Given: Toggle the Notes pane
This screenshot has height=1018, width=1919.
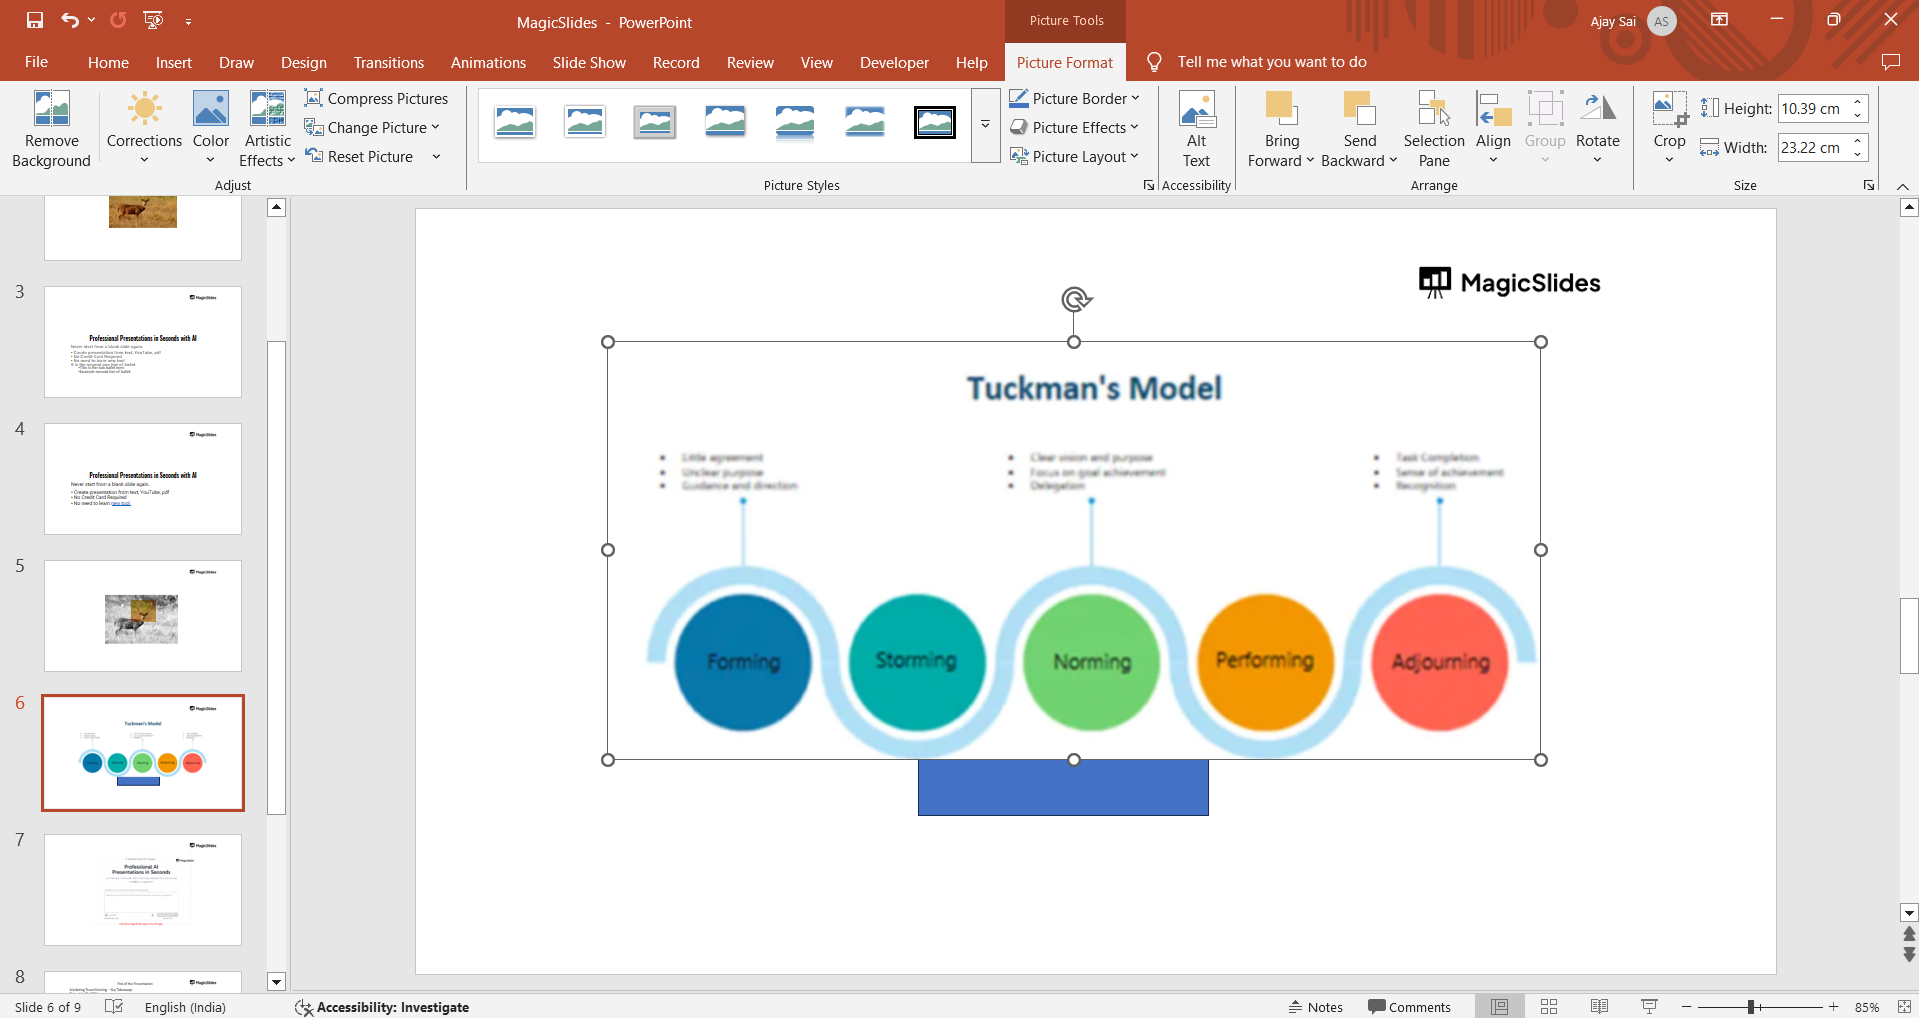Looking at the screenshot, I should pos(1315,1007).
